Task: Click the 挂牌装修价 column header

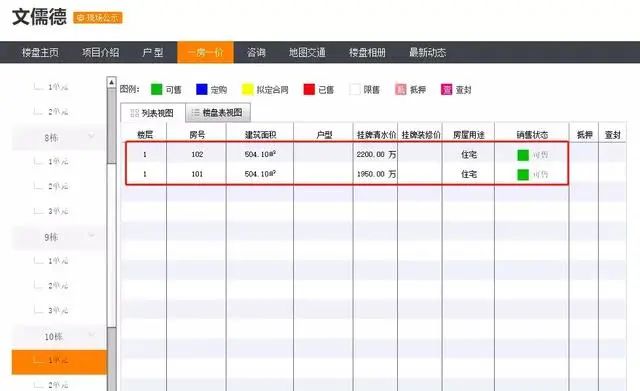Action: [421, 135]
